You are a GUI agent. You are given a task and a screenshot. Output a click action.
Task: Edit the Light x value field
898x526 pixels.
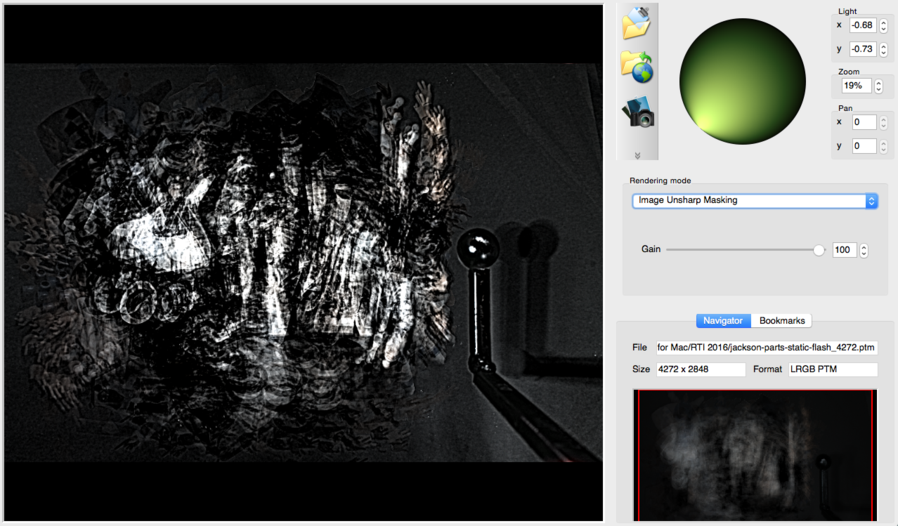(x=862, y=25)
